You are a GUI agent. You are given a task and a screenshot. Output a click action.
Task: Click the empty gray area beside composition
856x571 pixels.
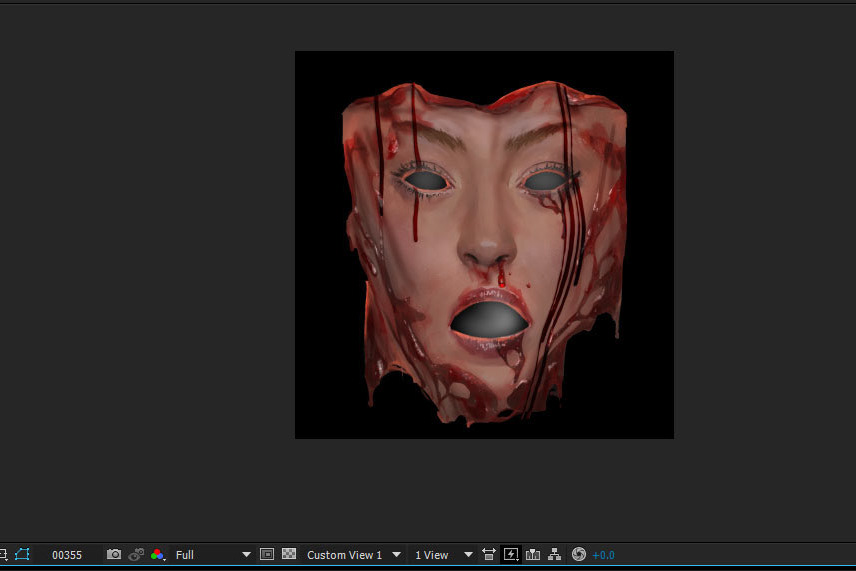click(150, 250)
